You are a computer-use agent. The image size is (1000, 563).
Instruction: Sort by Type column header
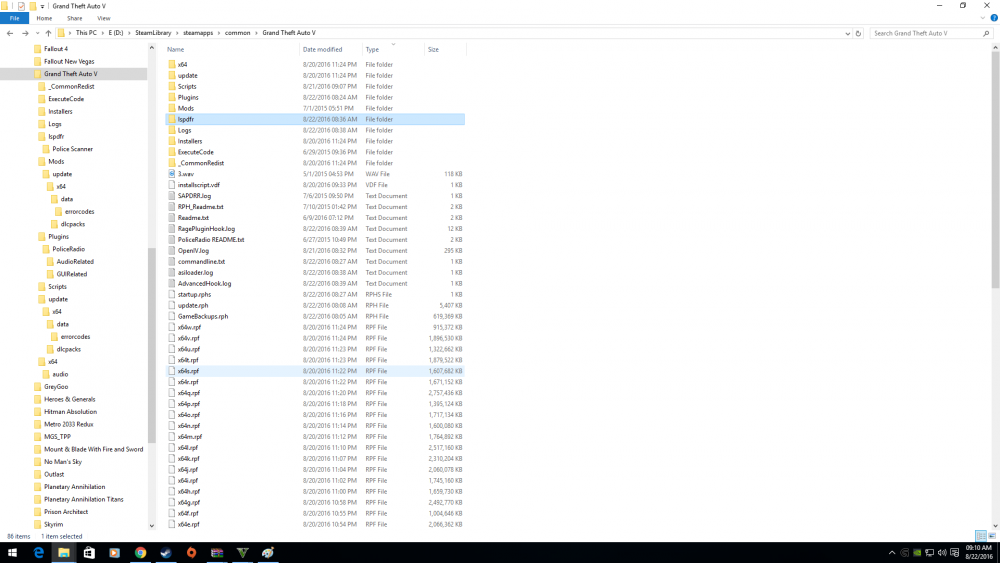pos(372,50)
